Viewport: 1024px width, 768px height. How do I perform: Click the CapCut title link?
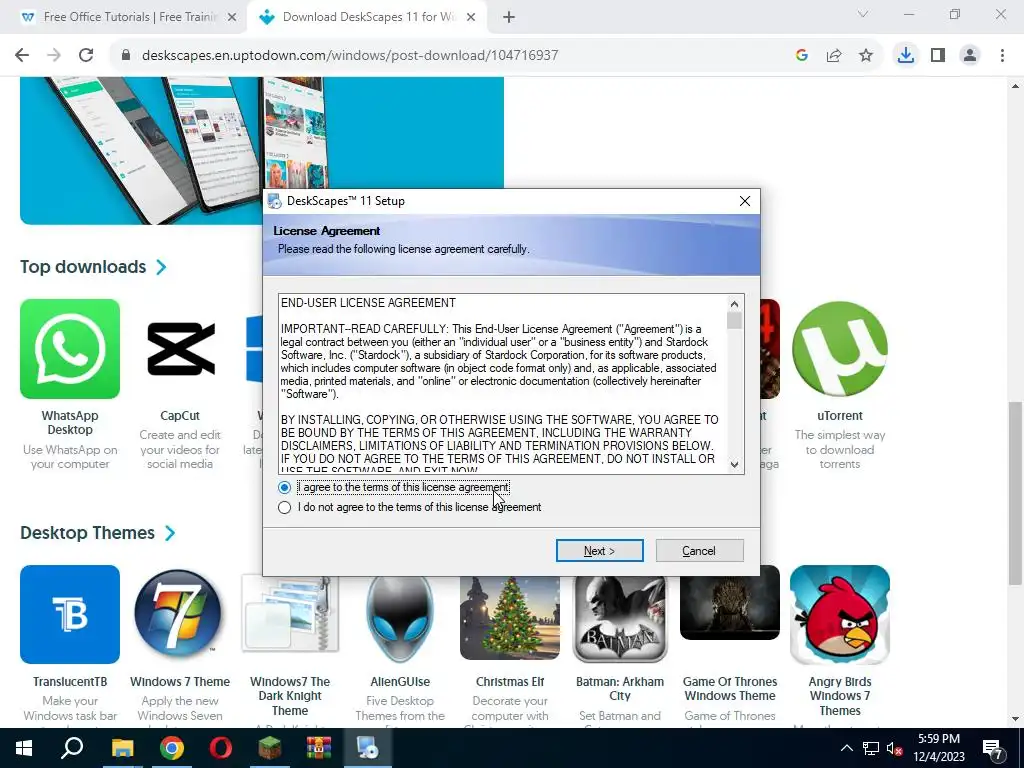coord(180,416)
